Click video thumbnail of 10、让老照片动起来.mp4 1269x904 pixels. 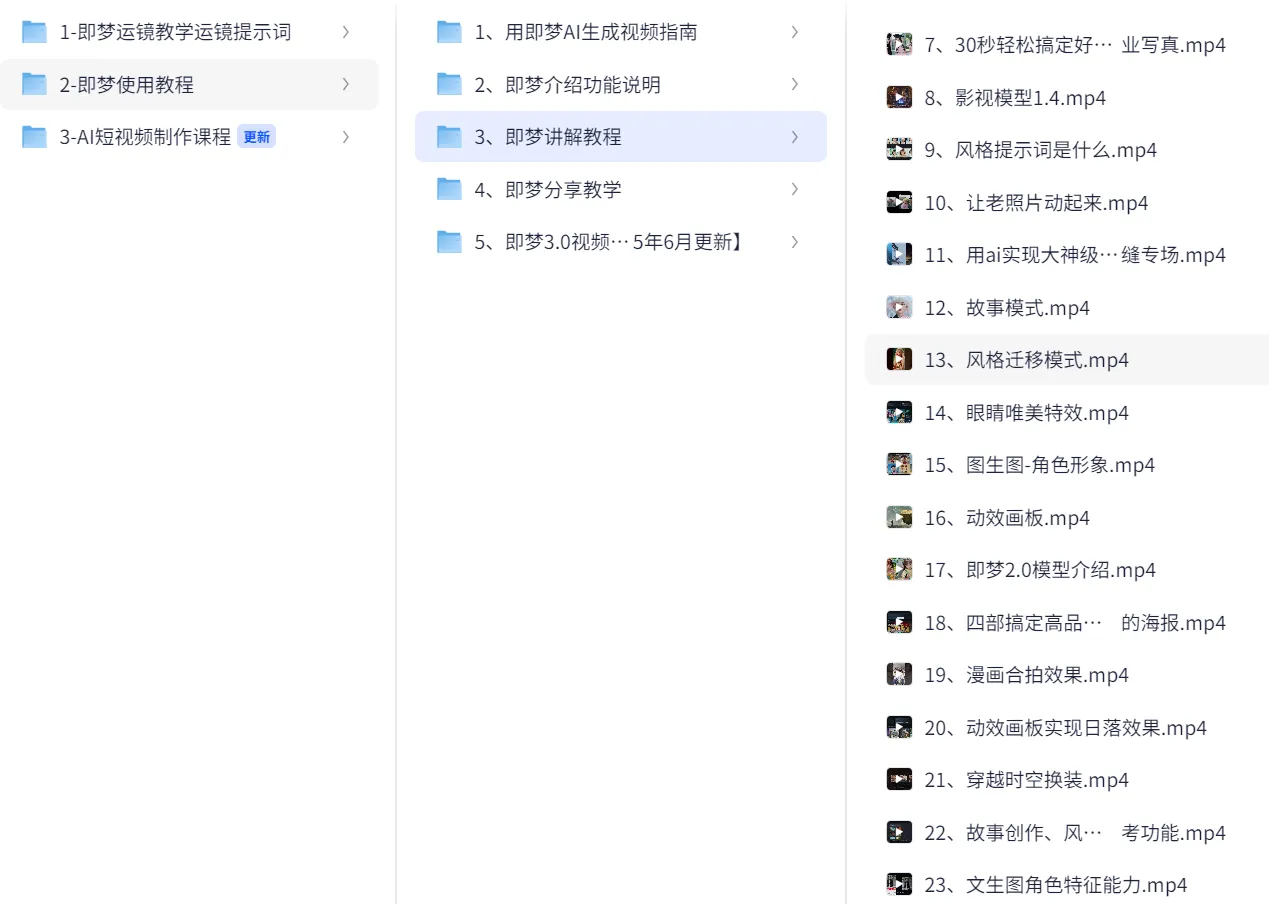(899, 202)
